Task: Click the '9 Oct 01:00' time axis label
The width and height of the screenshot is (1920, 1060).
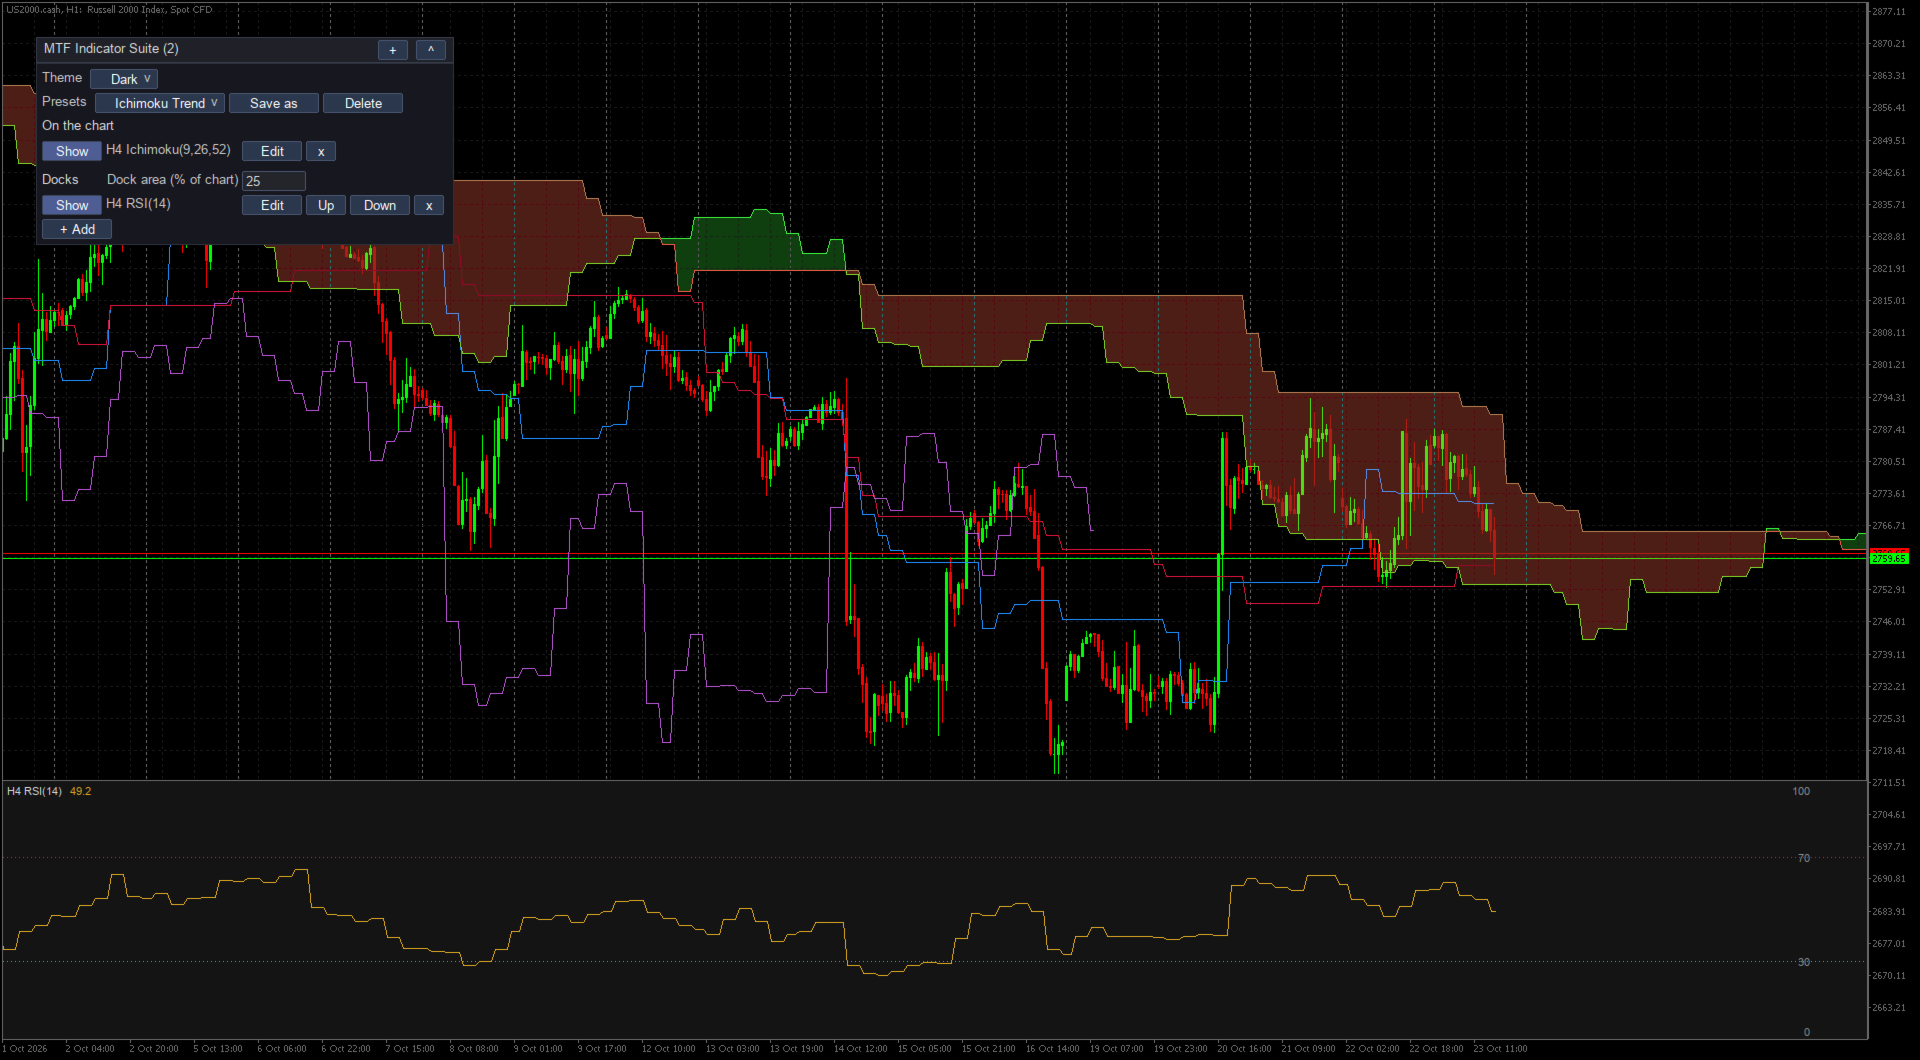Action: click(x=538, y=1049)
